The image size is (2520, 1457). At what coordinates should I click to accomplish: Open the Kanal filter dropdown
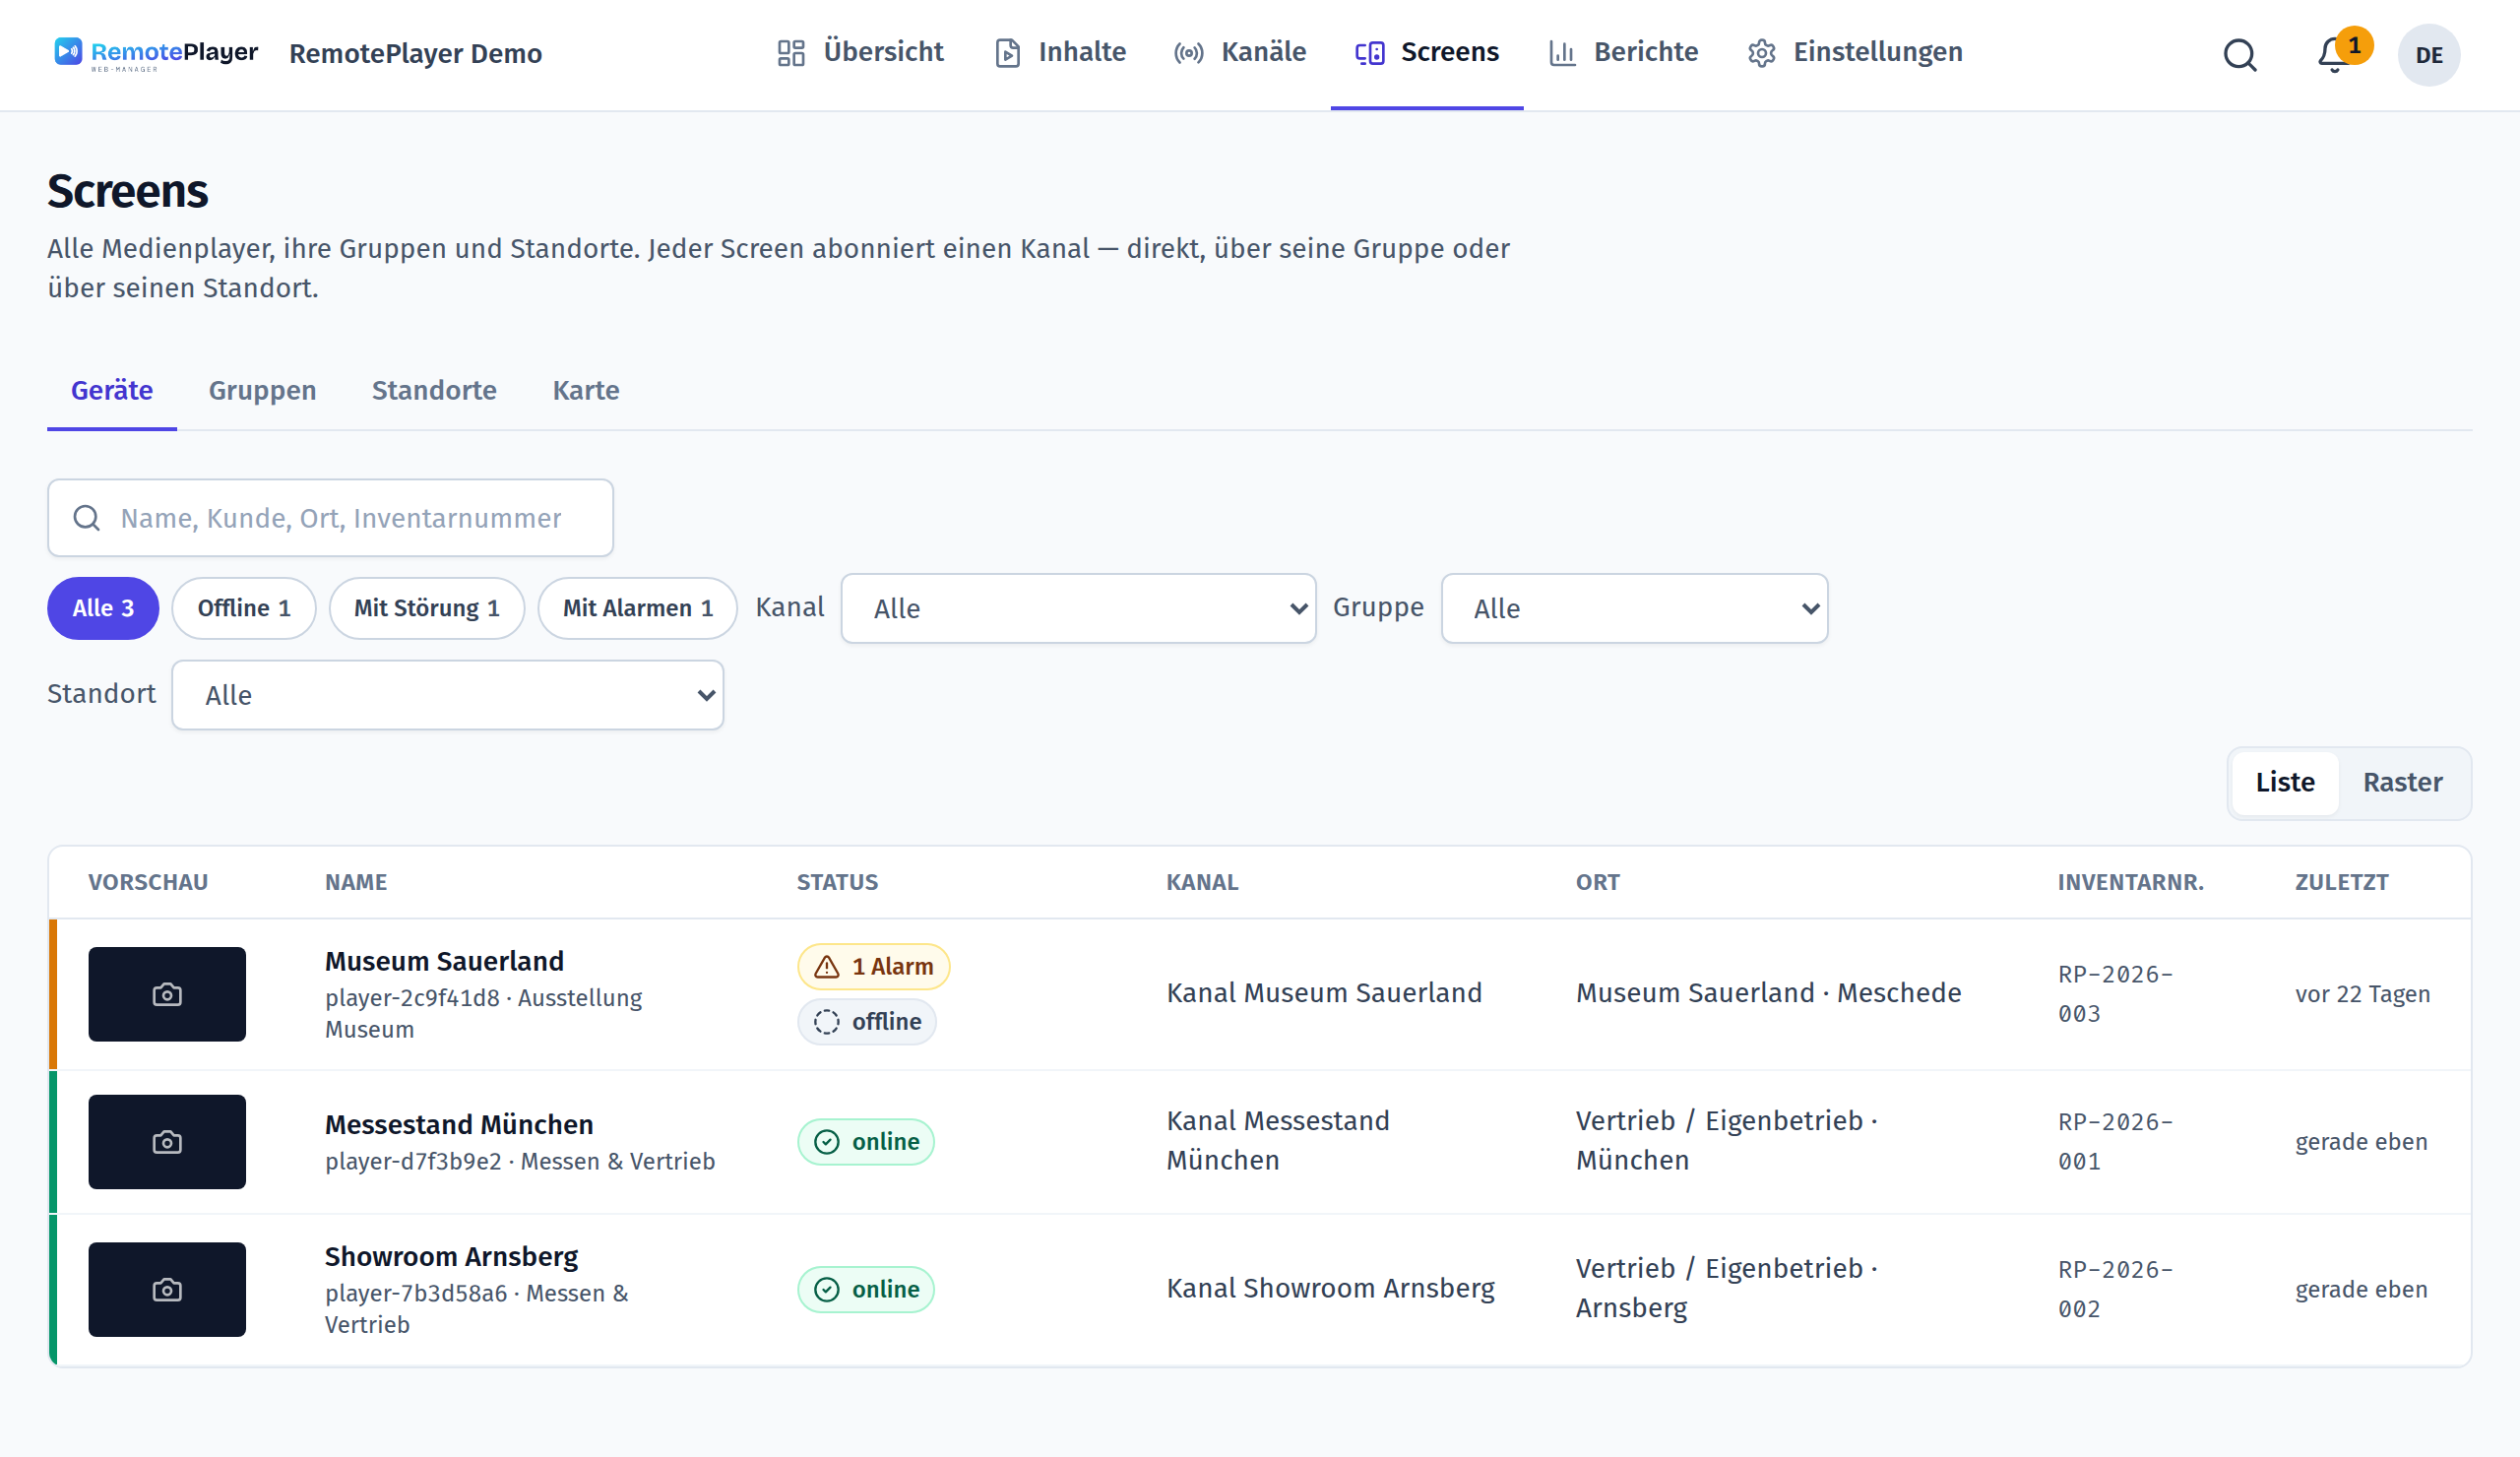(x=1079, y=609)
